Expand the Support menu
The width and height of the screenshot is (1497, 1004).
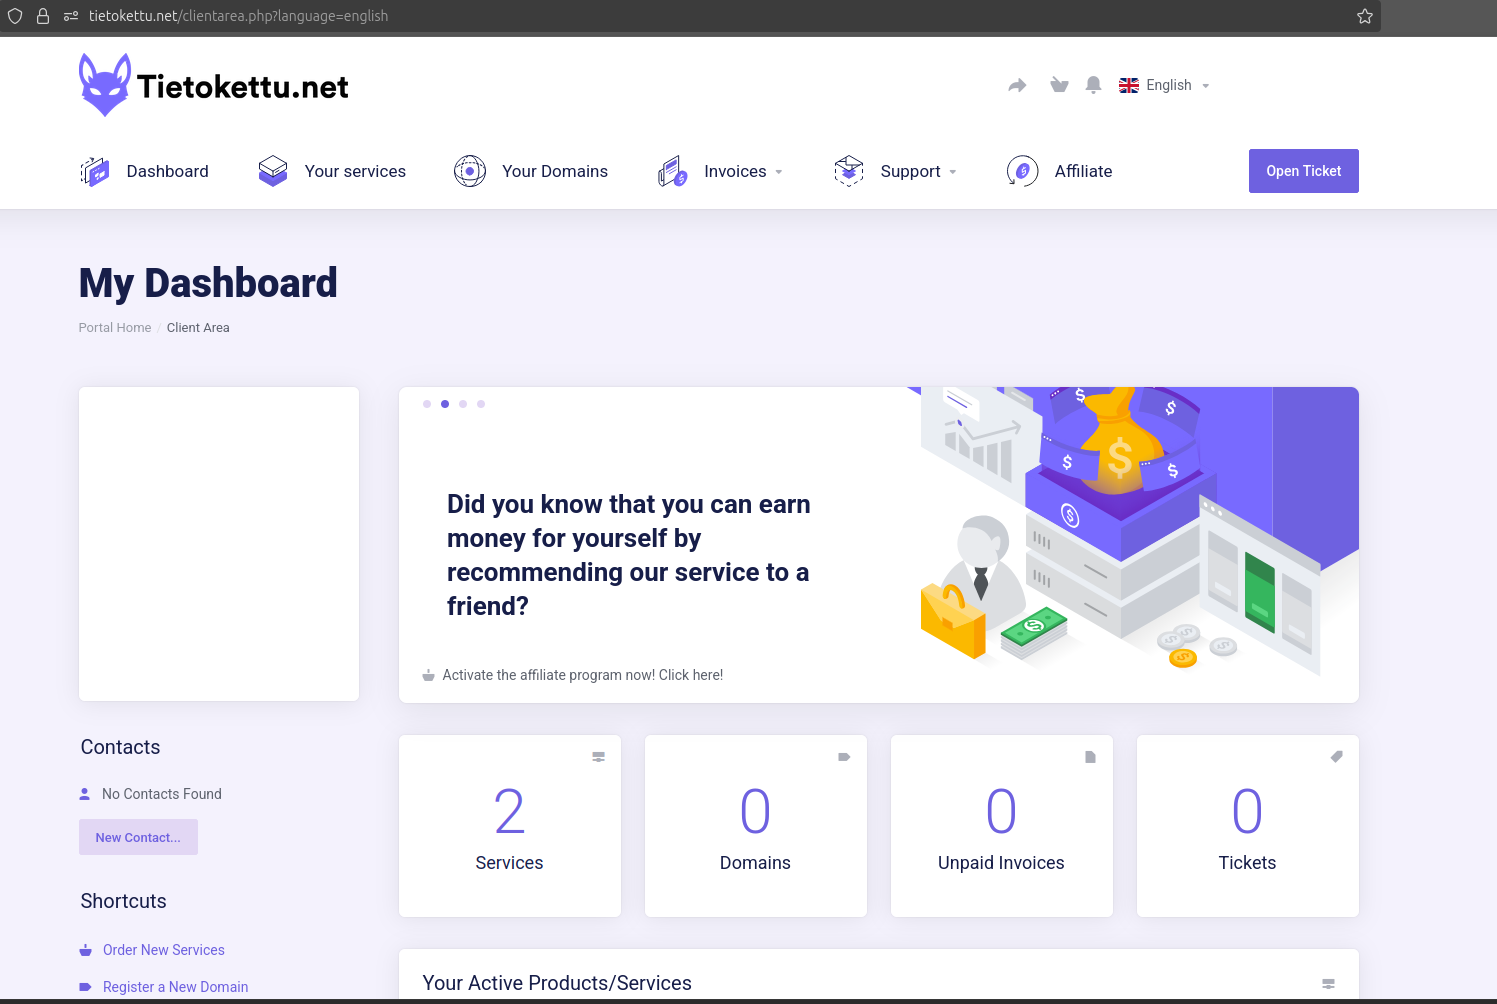click(918, 172)
